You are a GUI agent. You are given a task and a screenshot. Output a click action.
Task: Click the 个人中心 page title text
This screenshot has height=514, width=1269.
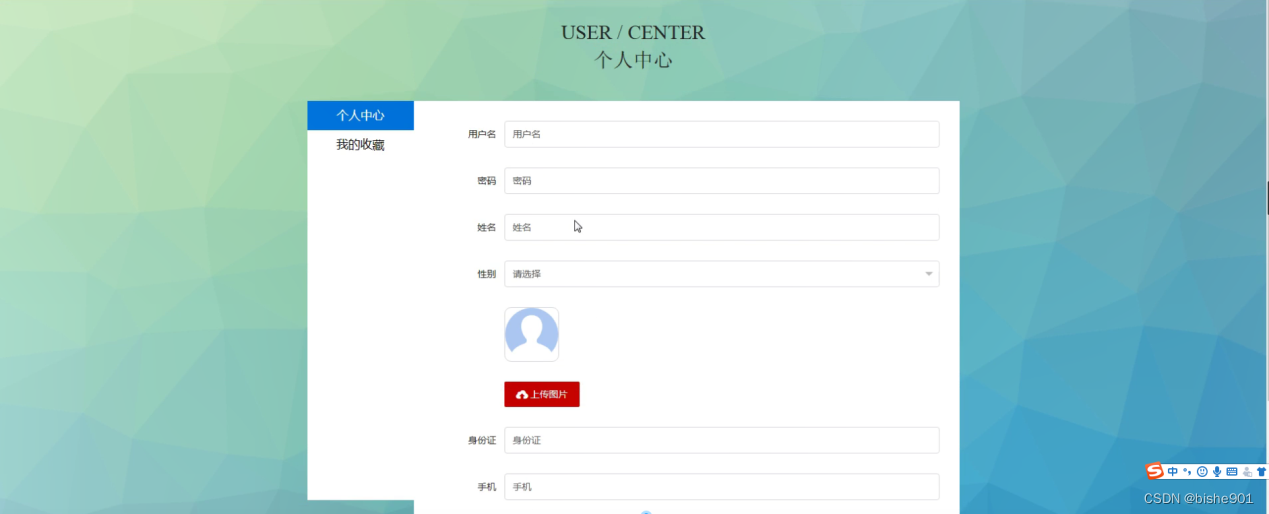633,60
